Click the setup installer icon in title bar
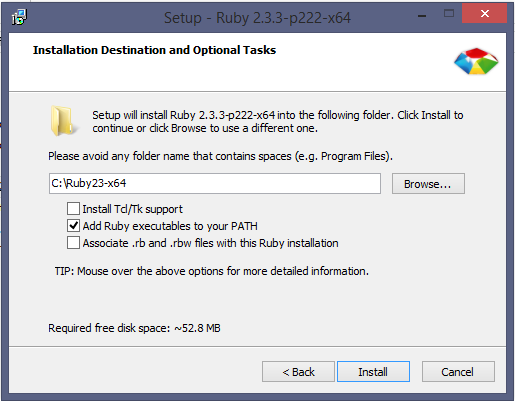The image size is (515, 401). coord(19,17)
